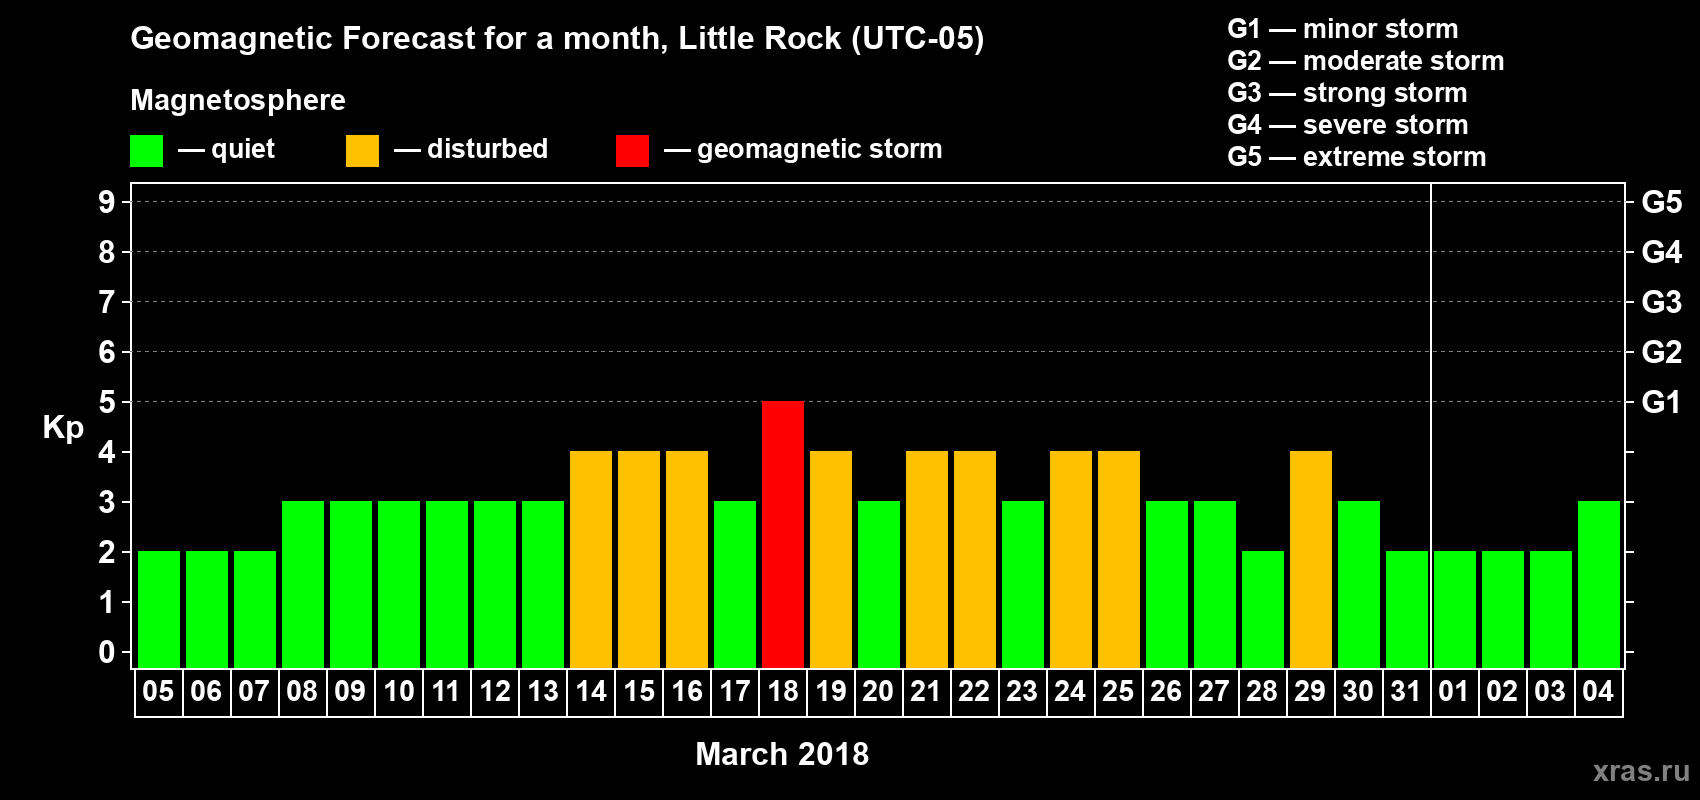
Task: Click the orange bar above date 22
Action: click(975, 559)
